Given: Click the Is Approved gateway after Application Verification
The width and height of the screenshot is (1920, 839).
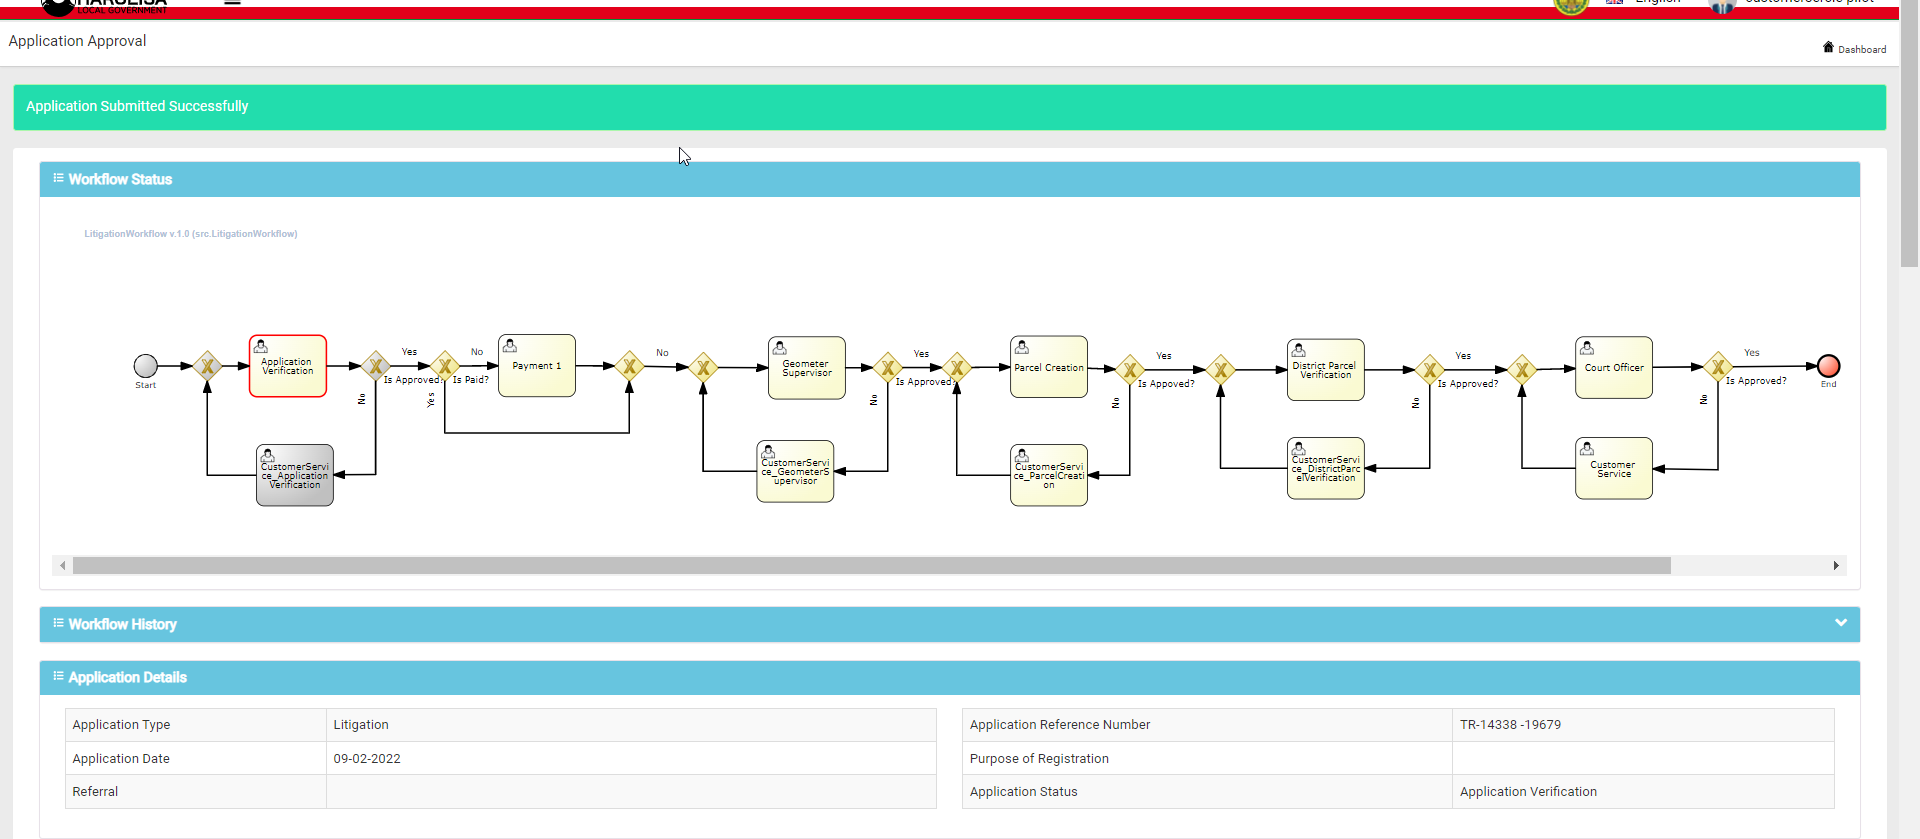Looking at the screenshot, I should coord(376,366).
